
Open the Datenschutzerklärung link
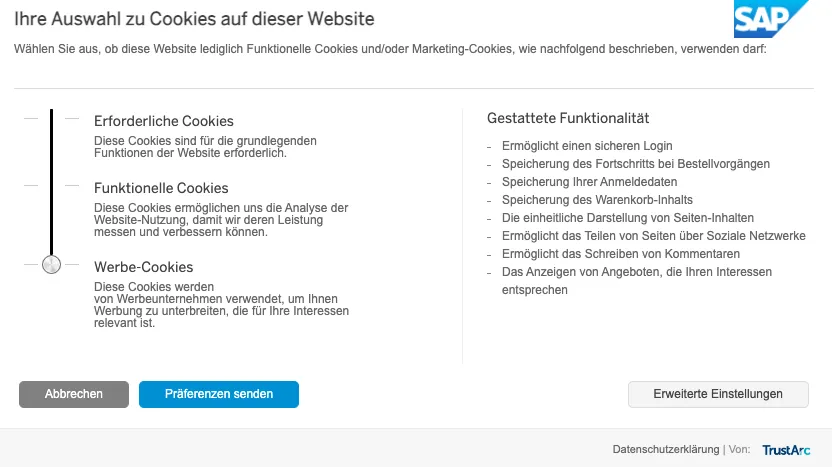tap(665, 450)
